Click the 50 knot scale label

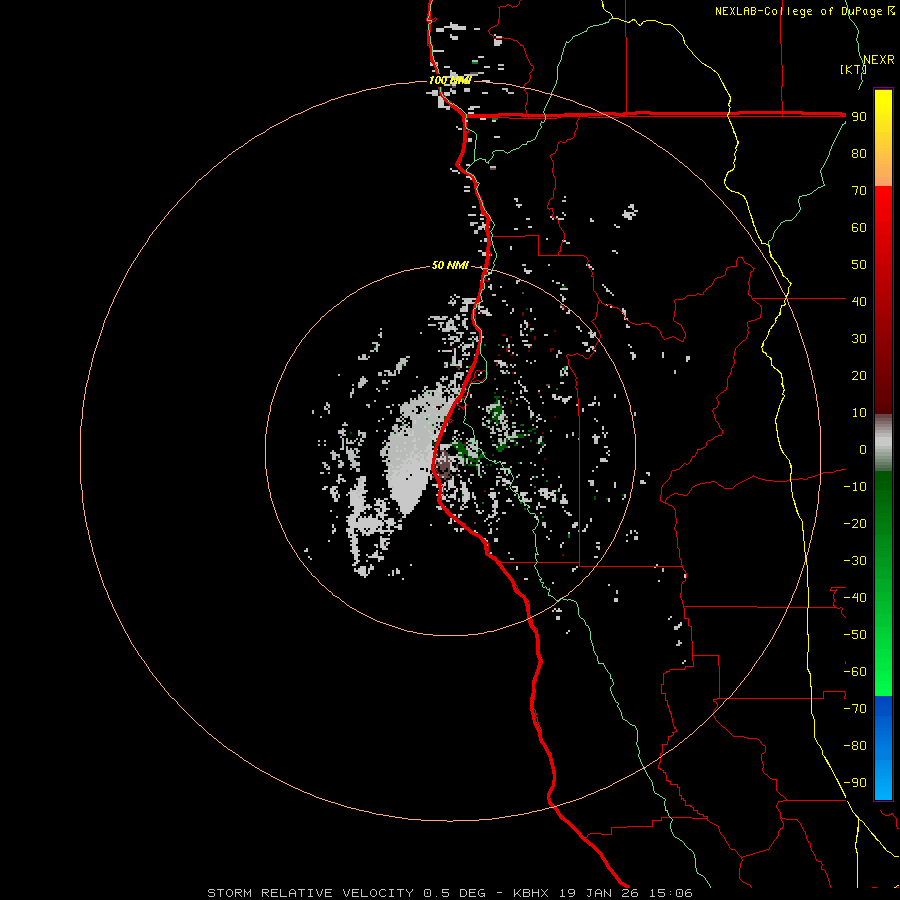[859, 265]
